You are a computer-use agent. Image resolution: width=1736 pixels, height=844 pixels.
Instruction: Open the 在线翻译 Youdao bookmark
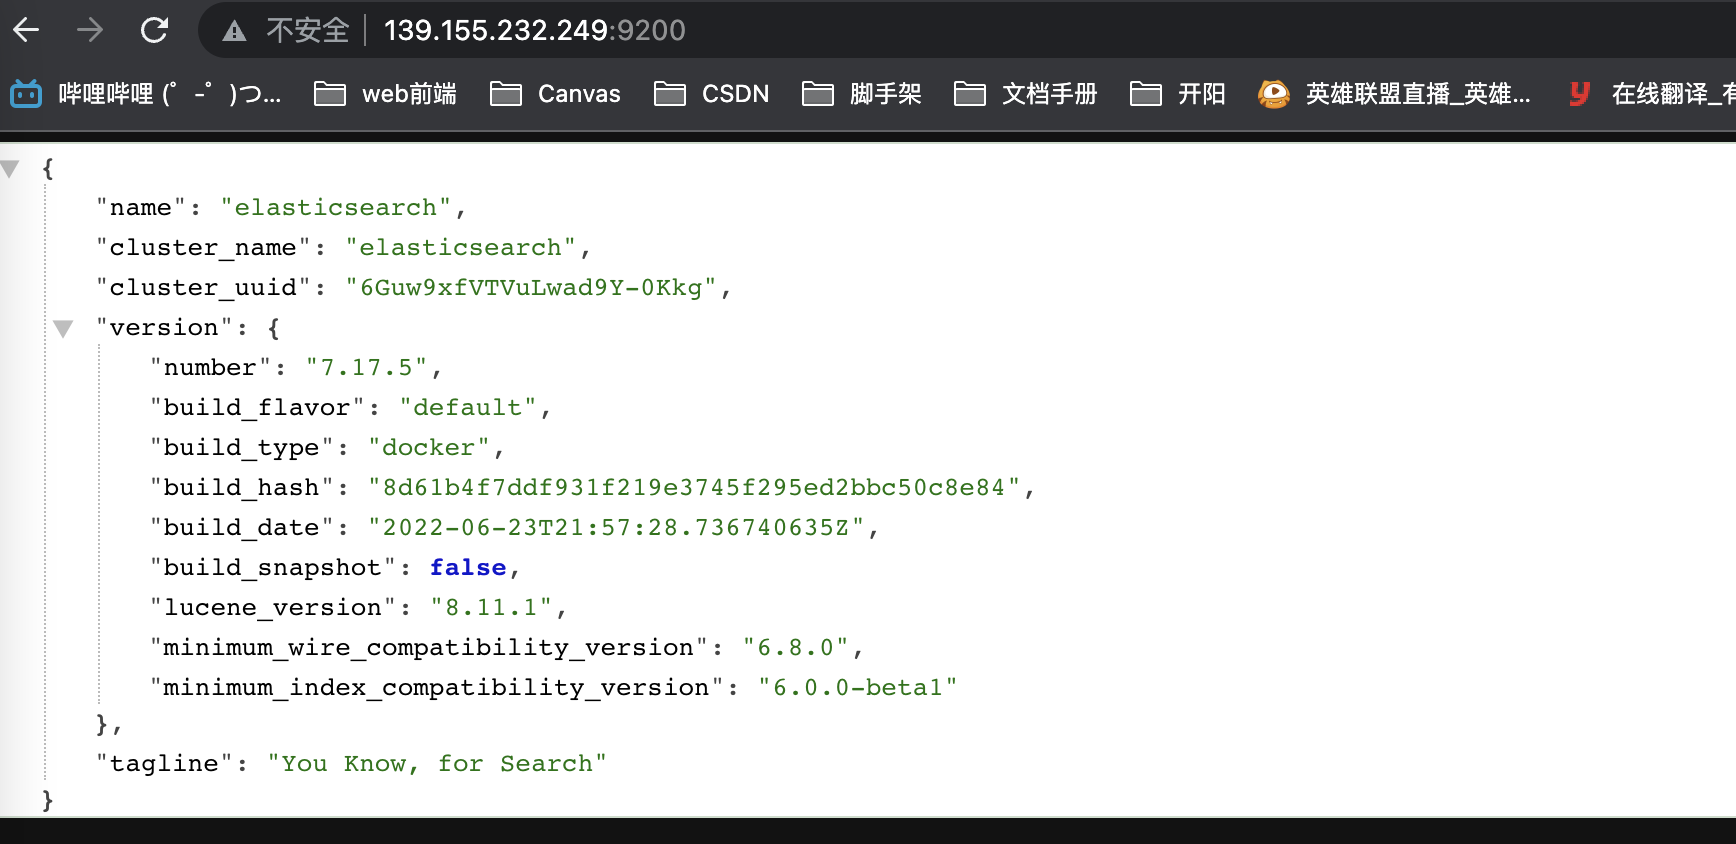coord(1650,94)
